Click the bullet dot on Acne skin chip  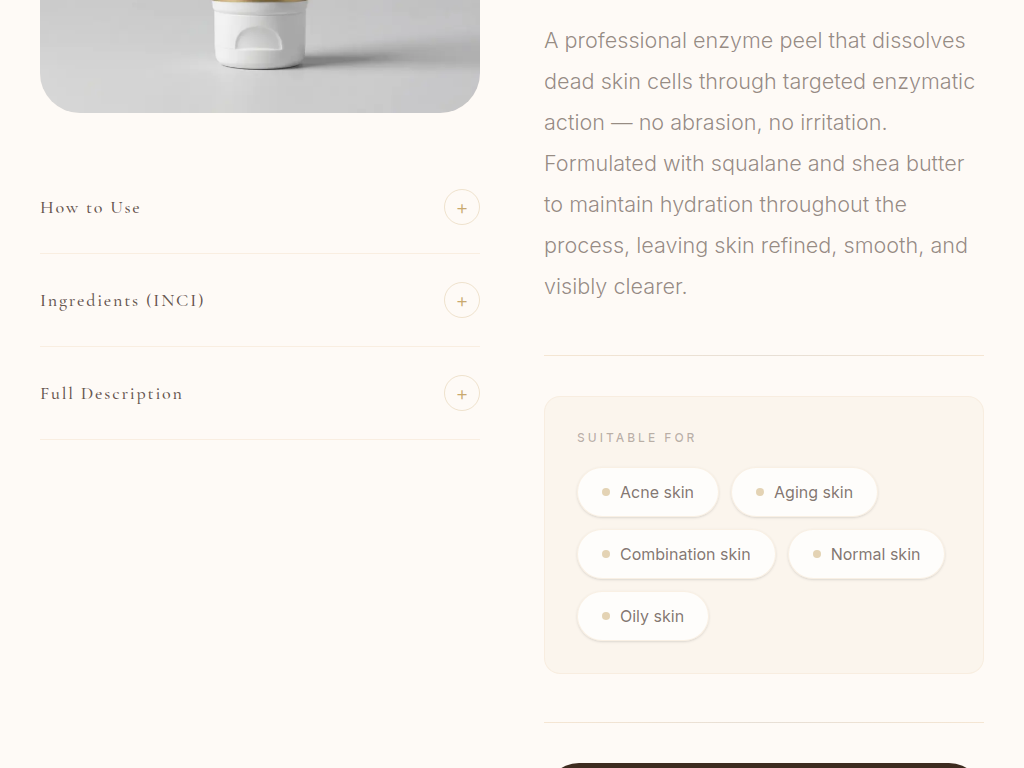(606, 492)
